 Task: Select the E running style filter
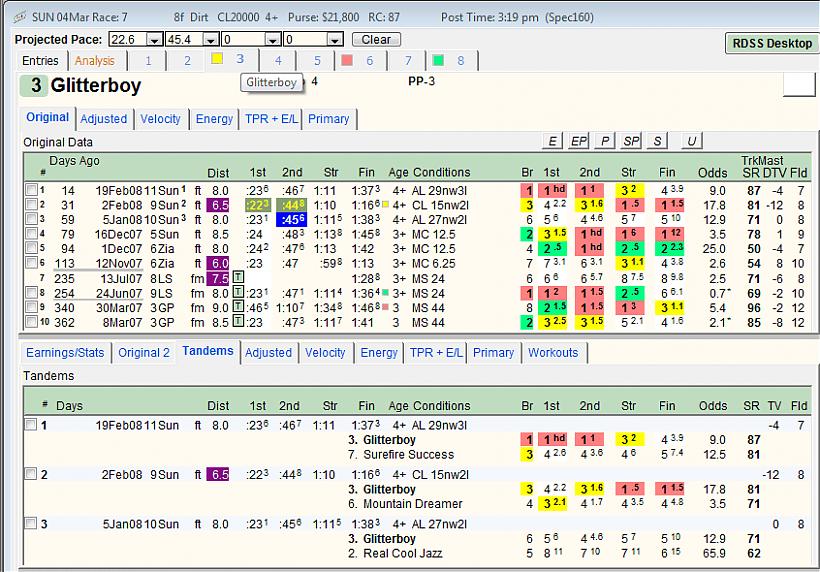(552, 141)
